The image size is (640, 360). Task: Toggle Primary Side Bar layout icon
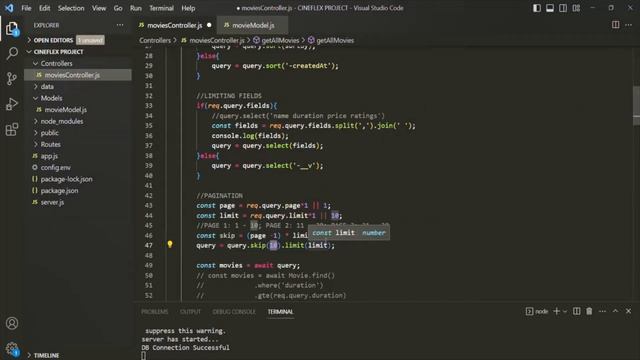click(x=537, y=8)
